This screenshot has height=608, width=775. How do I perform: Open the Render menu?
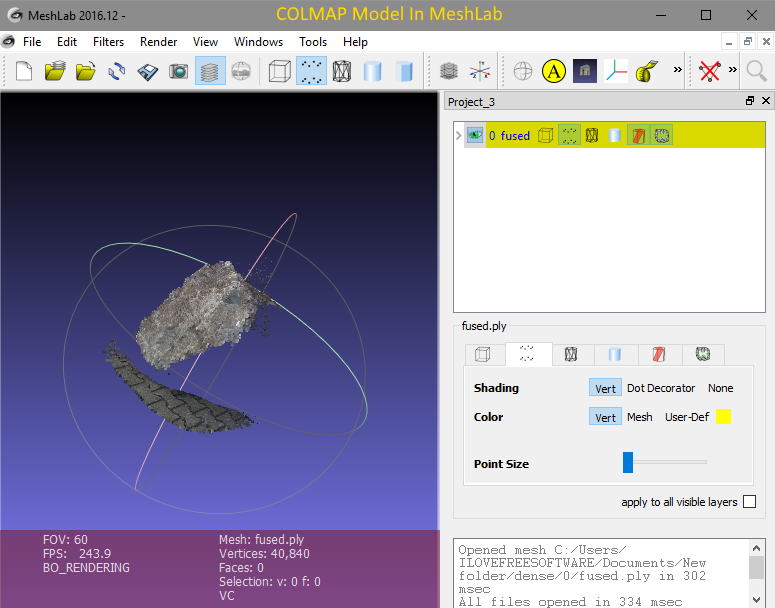coord(158,42)
